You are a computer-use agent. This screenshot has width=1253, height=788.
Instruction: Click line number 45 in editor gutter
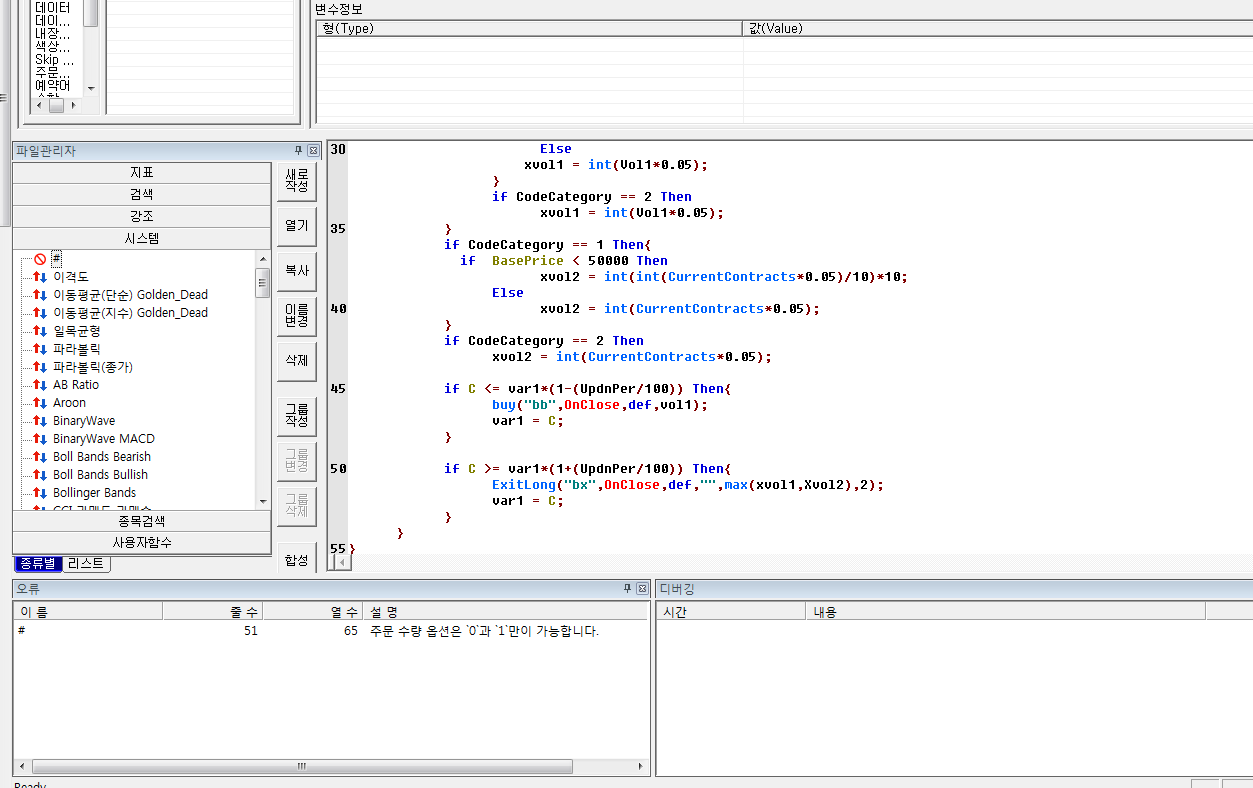(338, 389)
